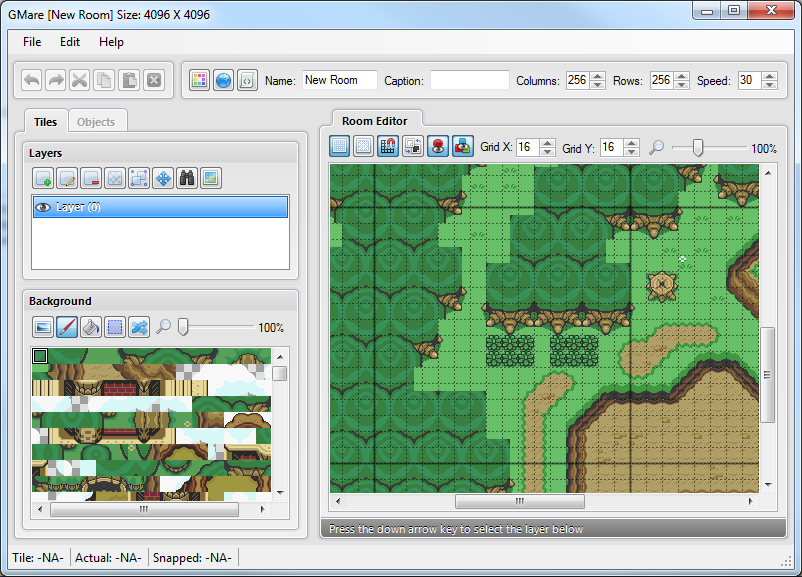
Task: Increase Speed value with up arrow
Action: point(769,76)
